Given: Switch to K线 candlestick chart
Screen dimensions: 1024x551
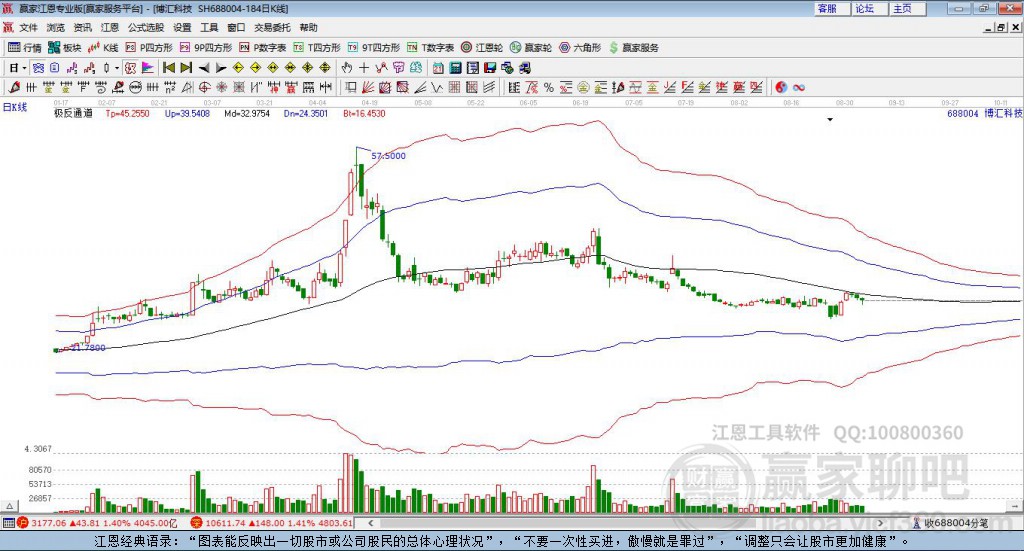Looking at the screenshot, I should click(103, 48).
